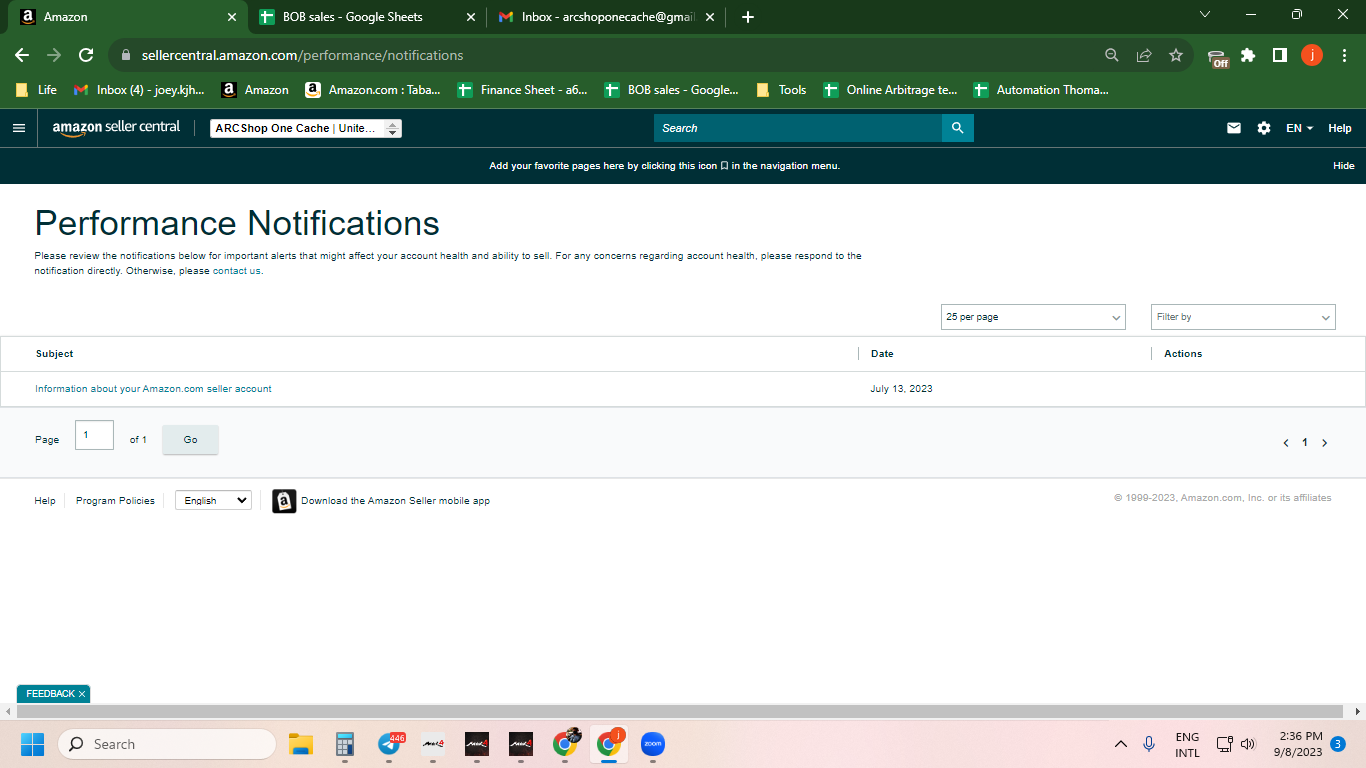Hide the favorite pages banner
1366x768 pixels.
(1344, 166)
